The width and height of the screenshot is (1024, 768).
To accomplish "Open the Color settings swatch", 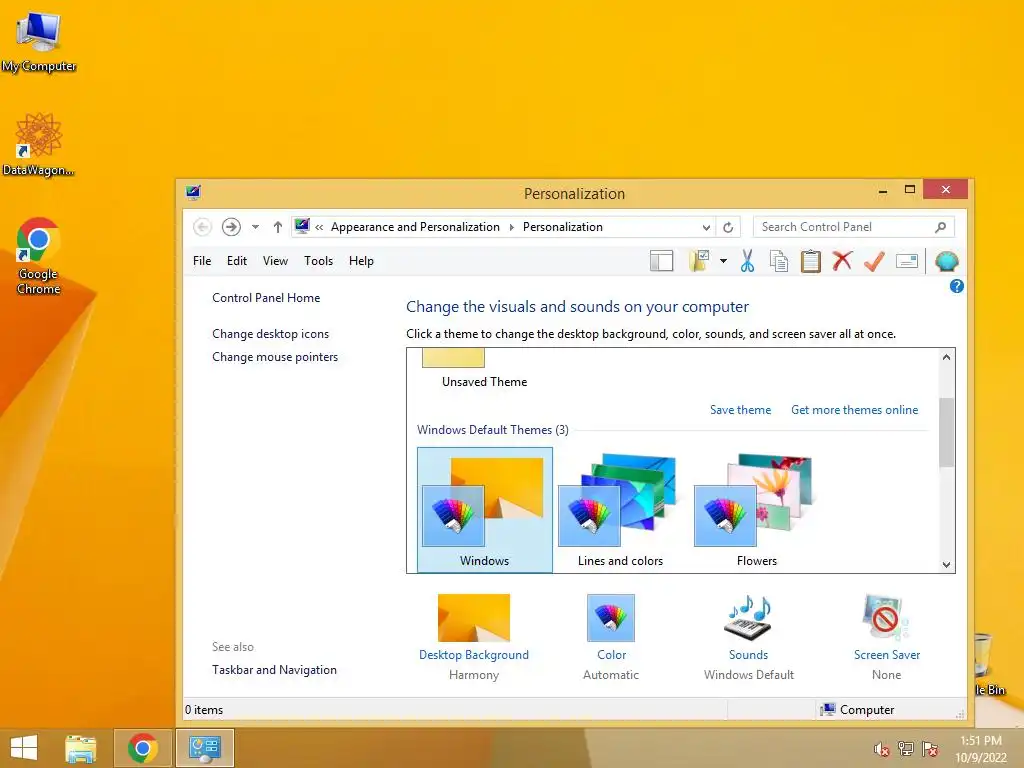I will [x=611, y=618].
